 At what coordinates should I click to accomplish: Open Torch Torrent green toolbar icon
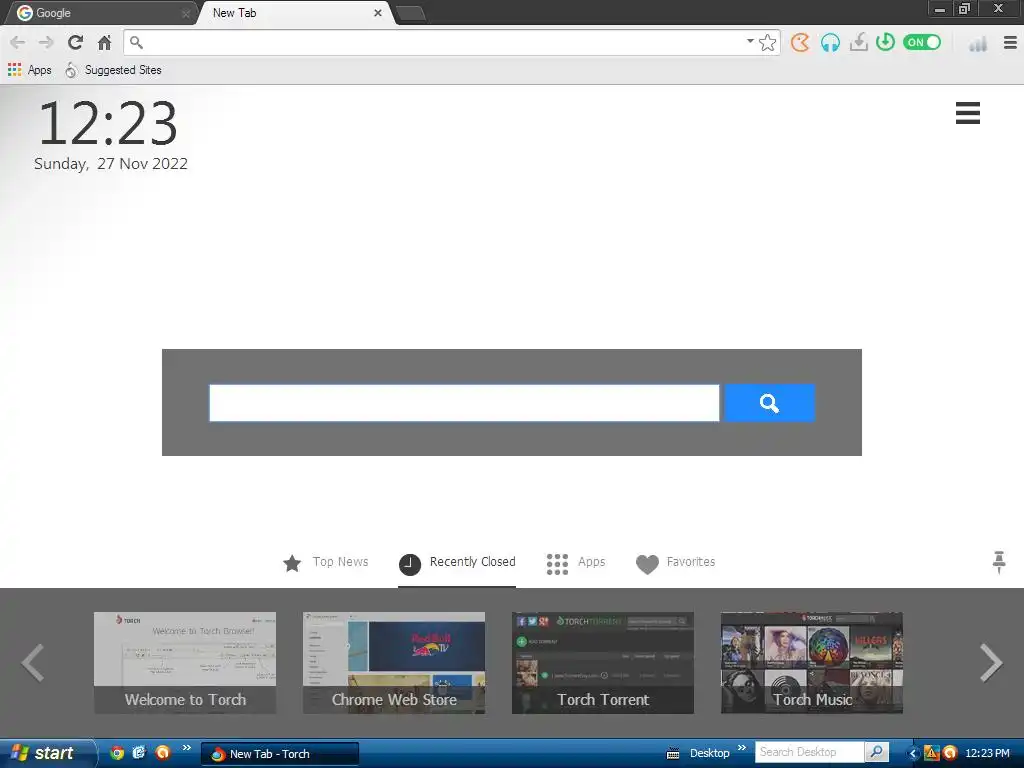(x=886, y=42)
